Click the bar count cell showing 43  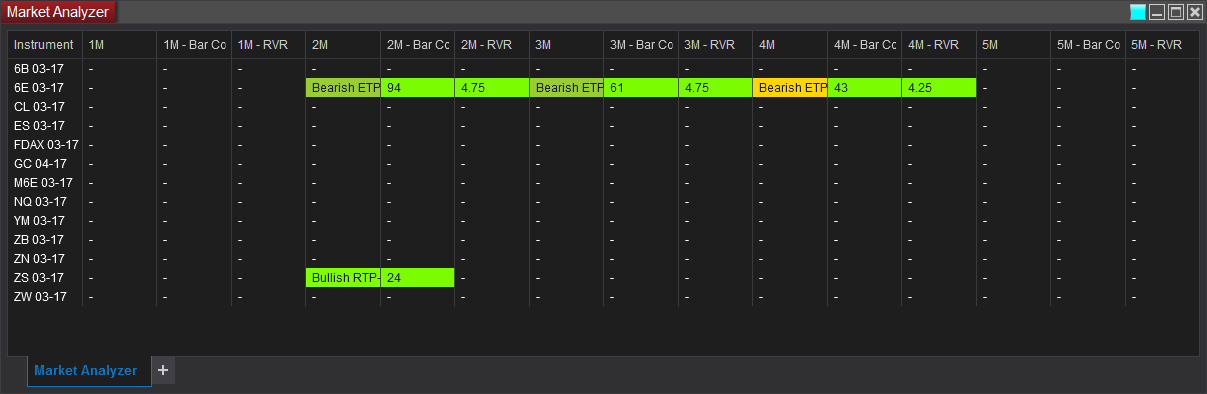(864, 87)
